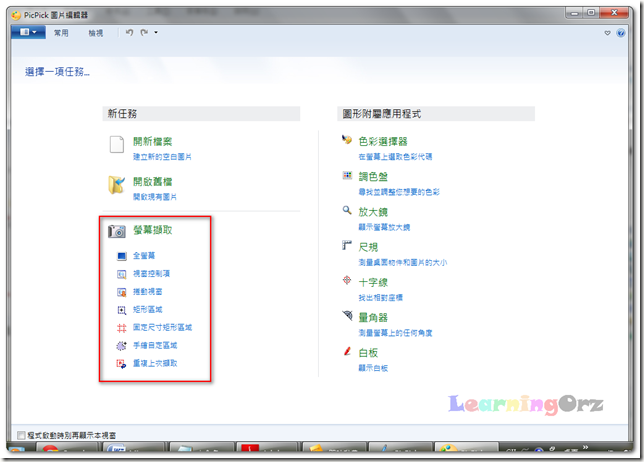
Task: Click the undo arrow in the toolbar
Action: coord(129,32)
